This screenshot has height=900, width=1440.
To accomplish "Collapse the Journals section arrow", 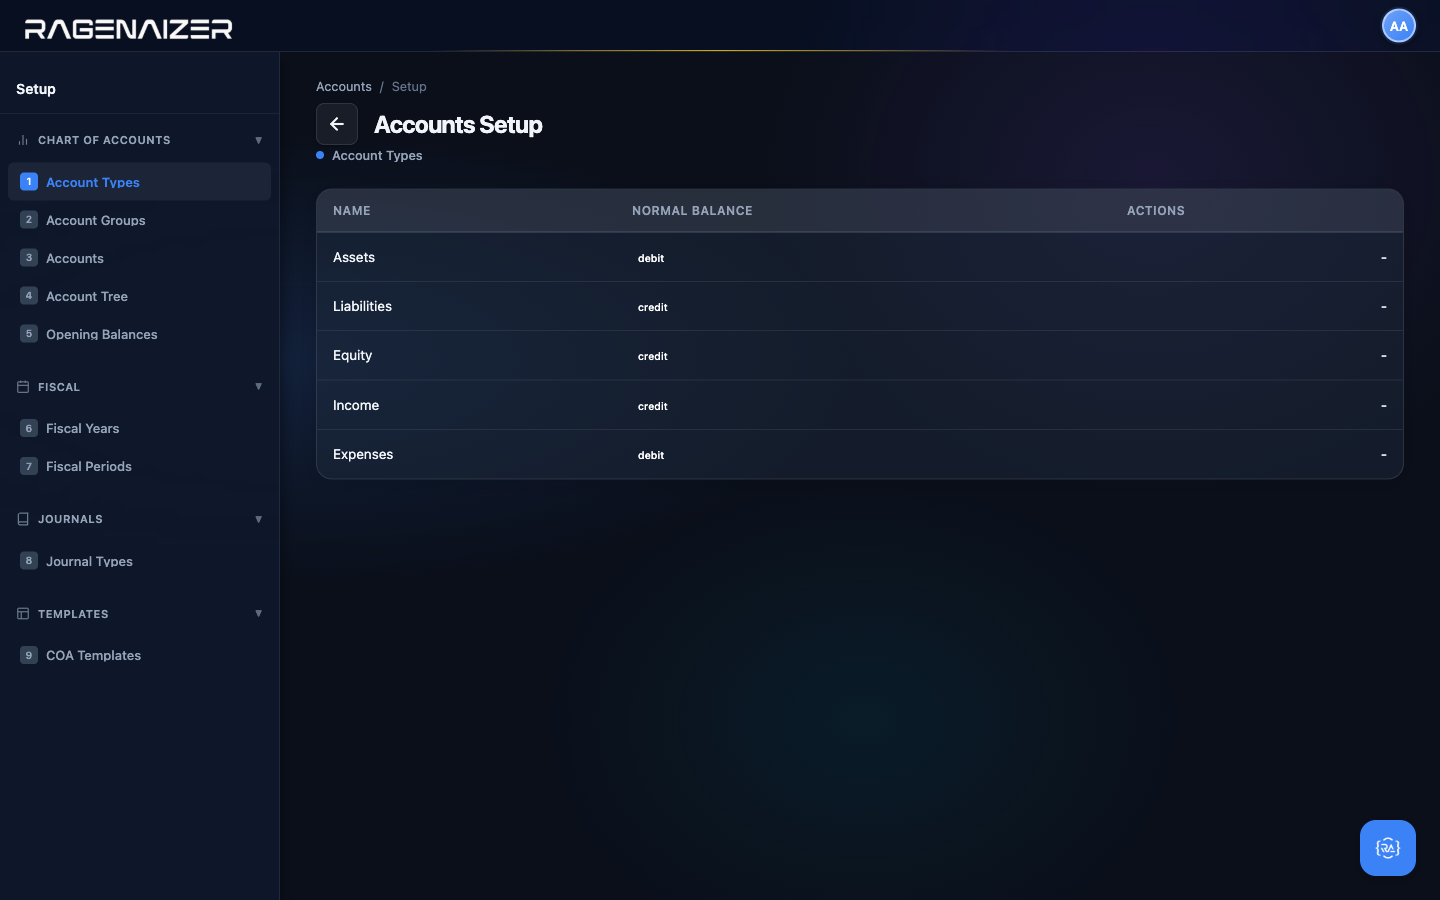I will pyautogui.click(x=259, y=519).
